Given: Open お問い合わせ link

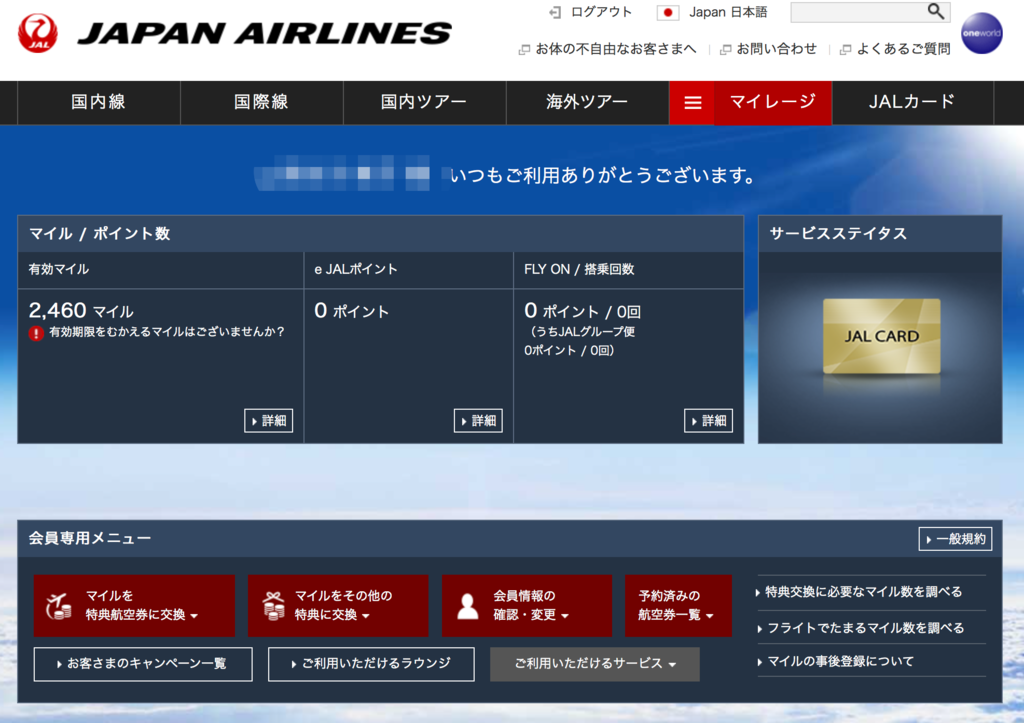Looking at the screenshot, I should click(776, 49).
